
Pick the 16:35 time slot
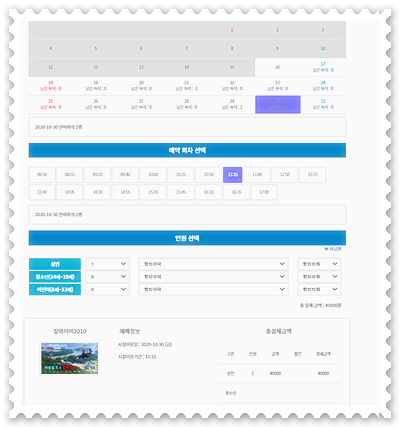point(236,192)
